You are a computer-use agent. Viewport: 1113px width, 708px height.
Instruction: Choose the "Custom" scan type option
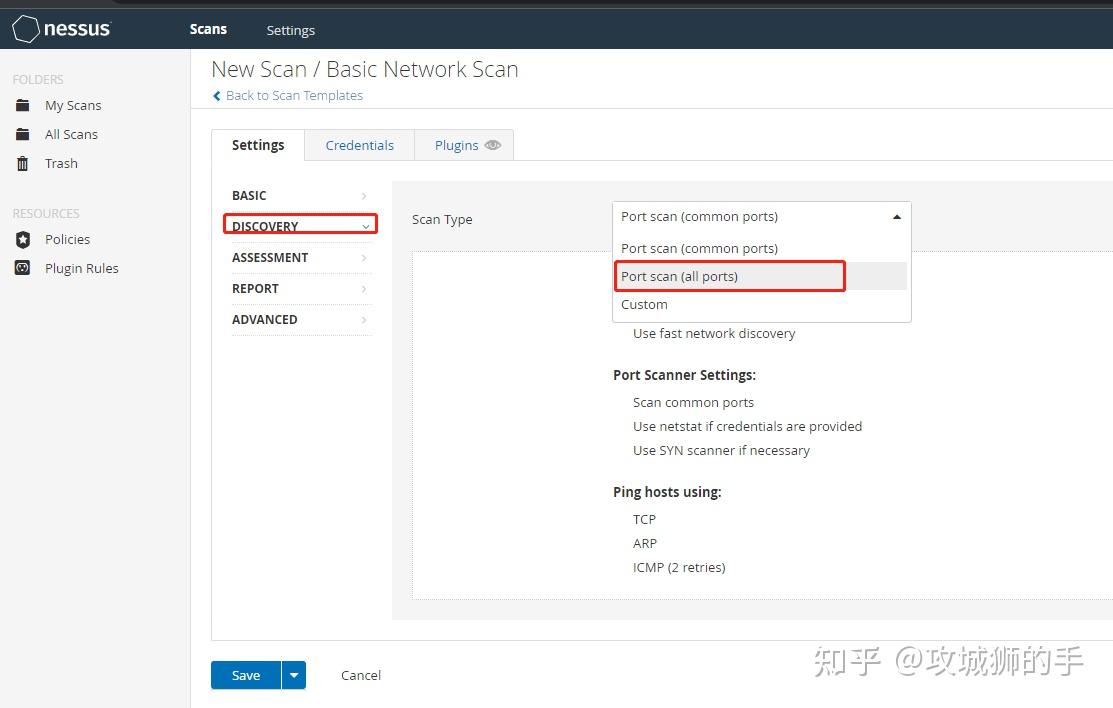644,304
